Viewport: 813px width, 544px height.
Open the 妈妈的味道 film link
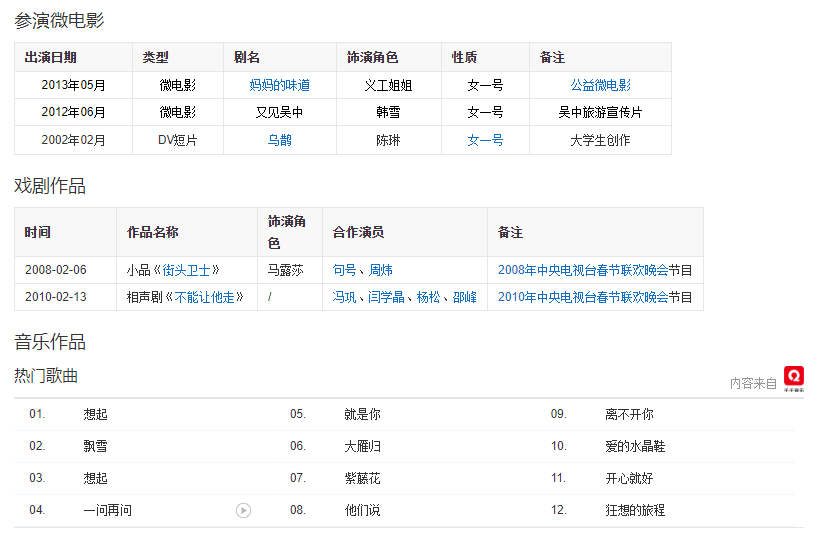tap(279, 85)
